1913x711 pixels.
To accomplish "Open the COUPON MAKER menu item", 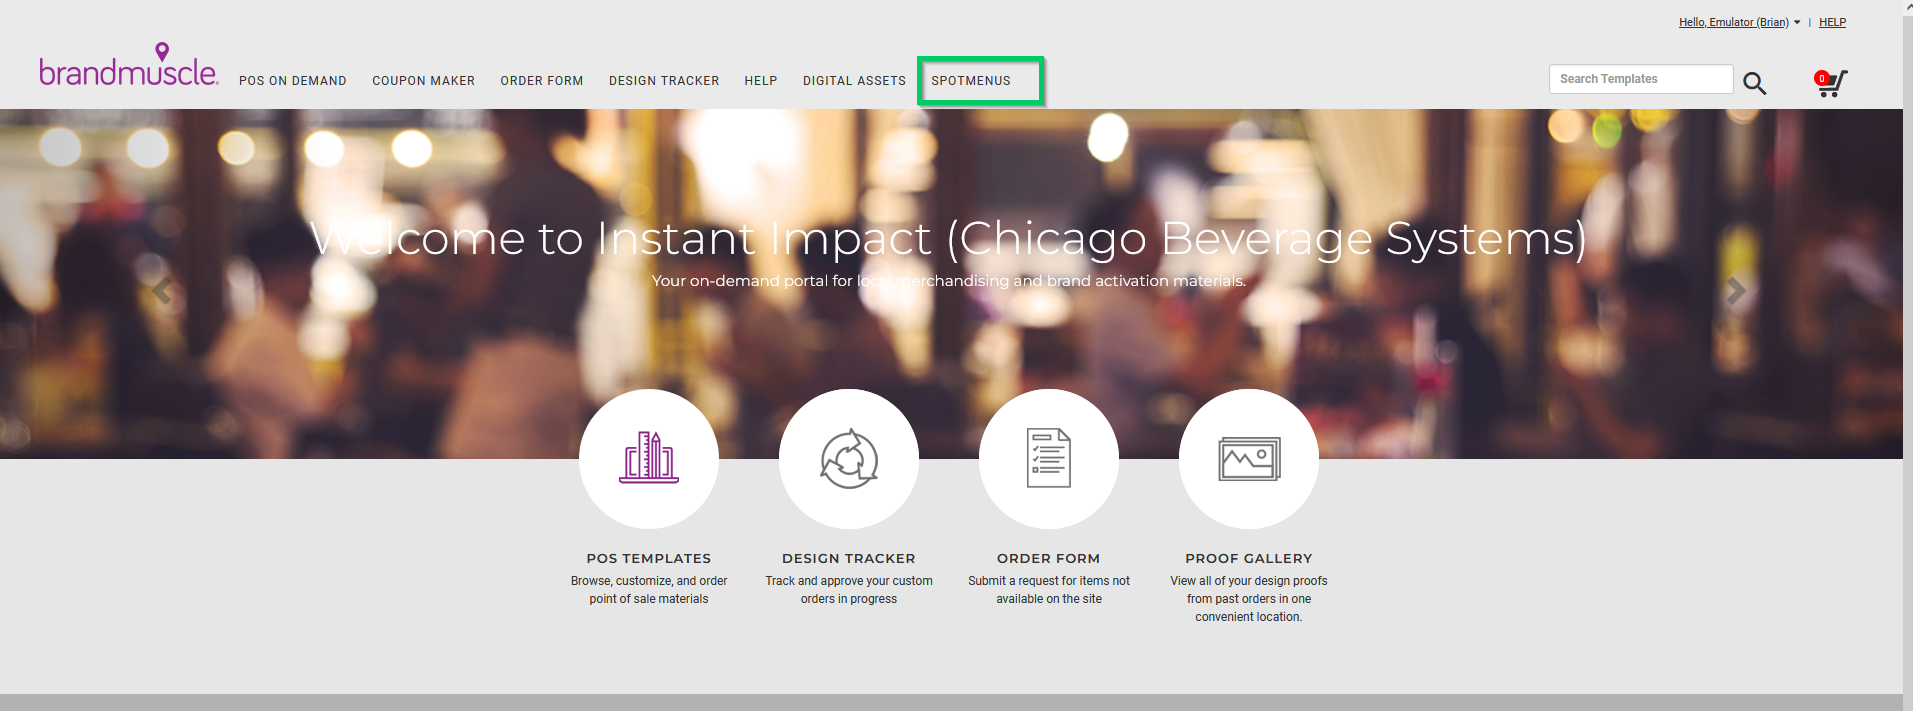I will click(x=423, y=81).
